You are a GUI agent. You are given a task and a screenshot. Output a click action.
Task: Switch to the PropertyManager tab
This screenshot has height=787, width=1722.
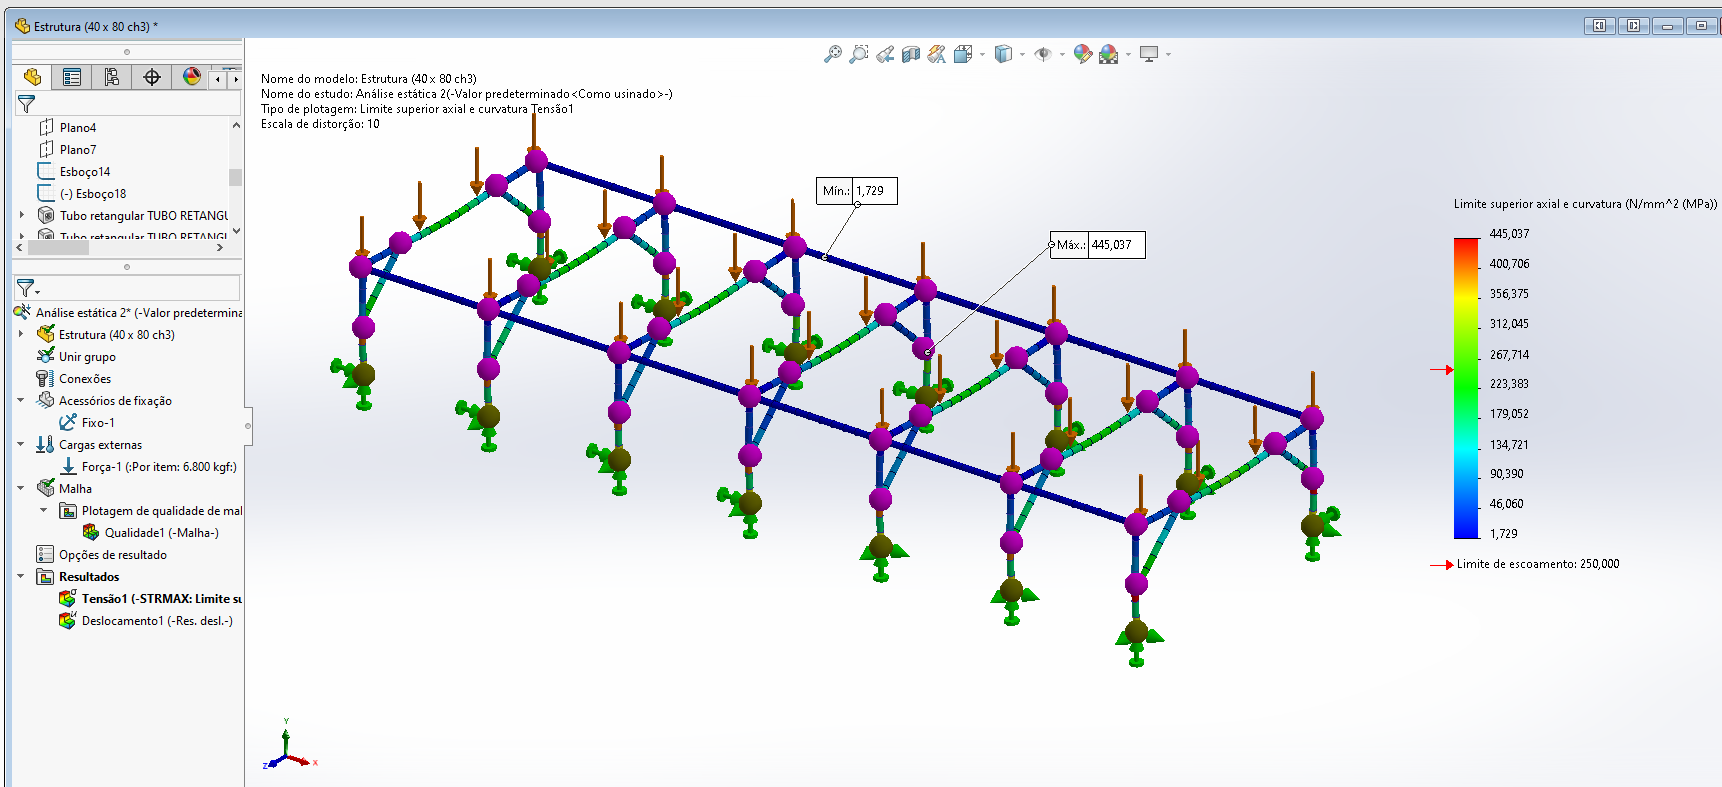pyautogui.click(x=72, y=77)
